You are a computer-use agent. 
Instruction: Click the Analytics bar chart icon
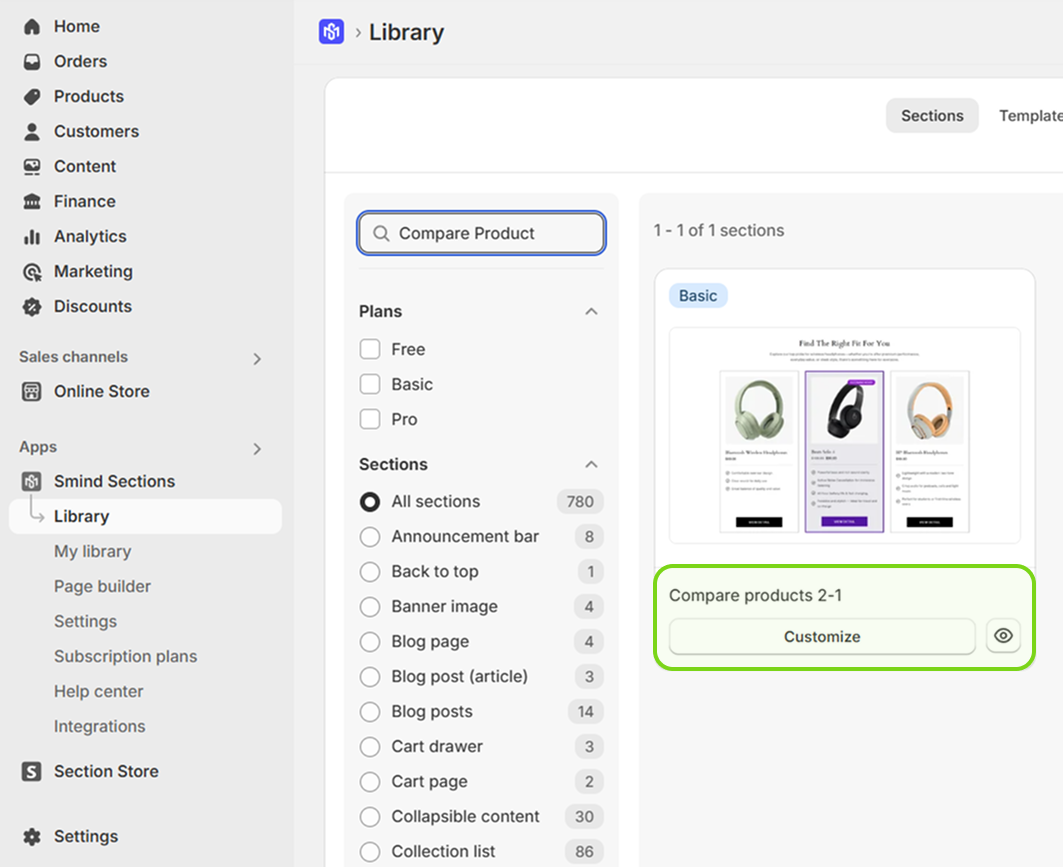pyautogui.click(x=32, y=237)
